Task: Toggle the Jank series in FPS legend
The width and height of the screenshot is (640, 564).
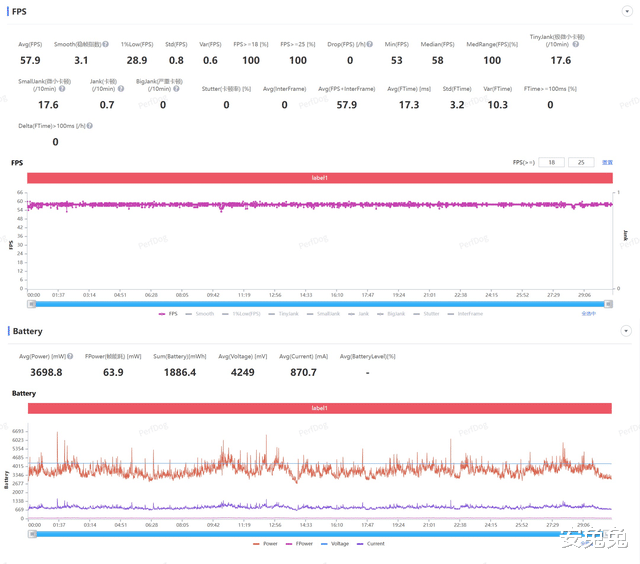Action: pyautogui.click(x=359, y=314)
